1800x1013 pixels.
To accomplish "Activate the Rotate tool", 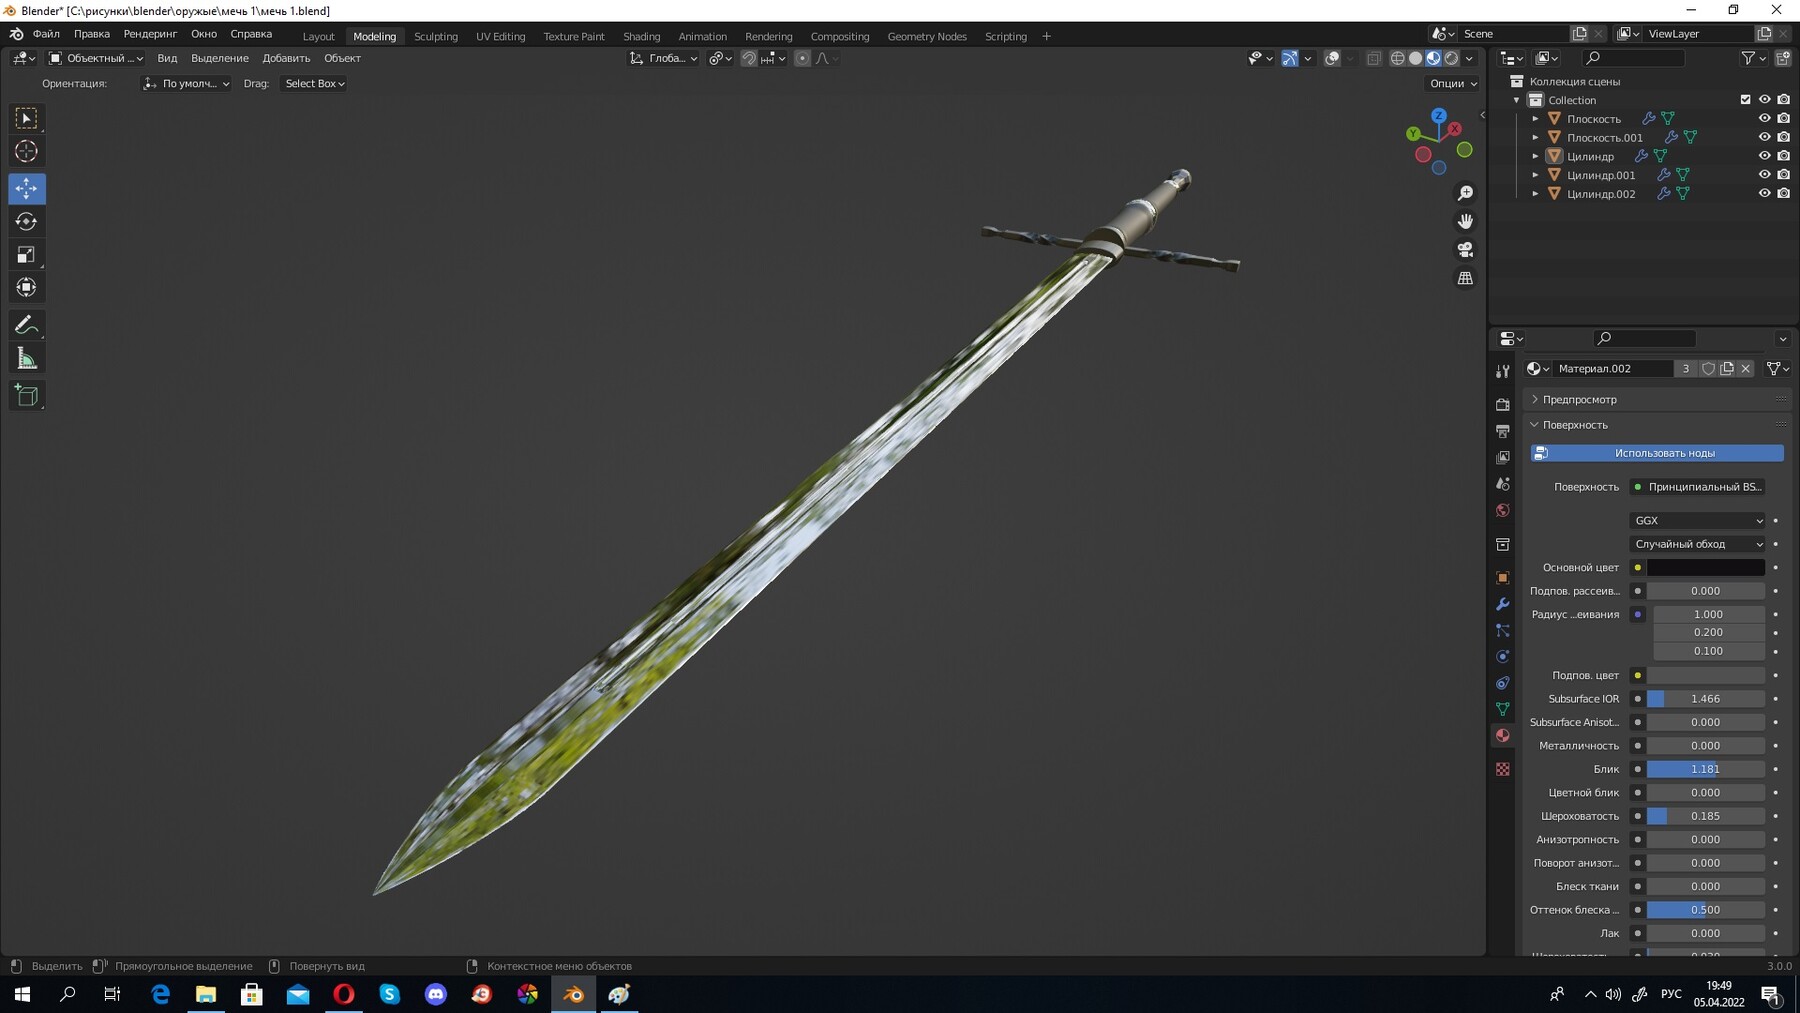I will [27, 222].
